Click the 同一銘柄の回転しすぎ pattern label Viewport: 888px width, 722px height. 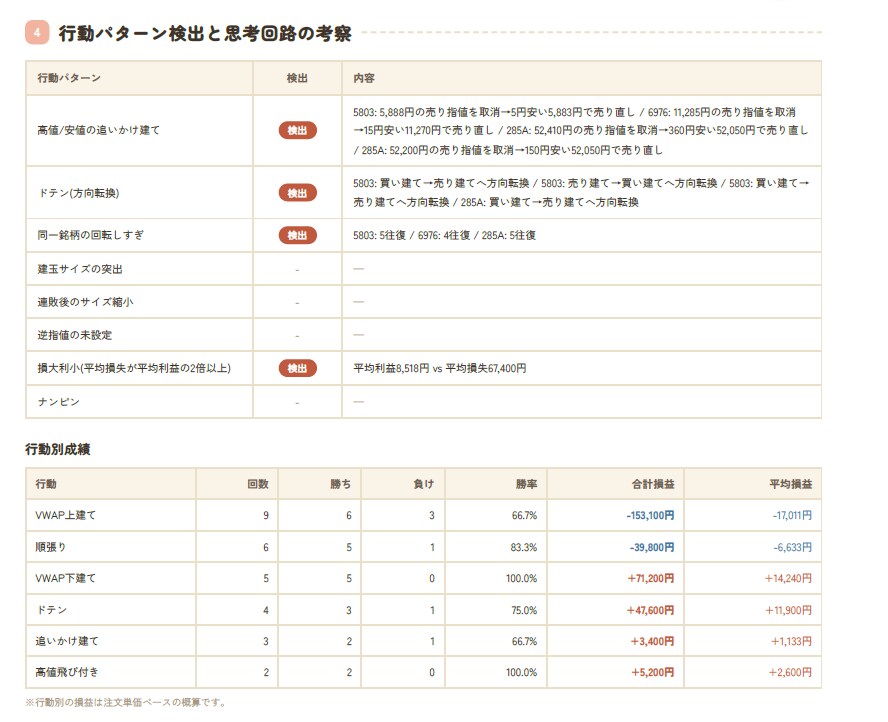91,235
